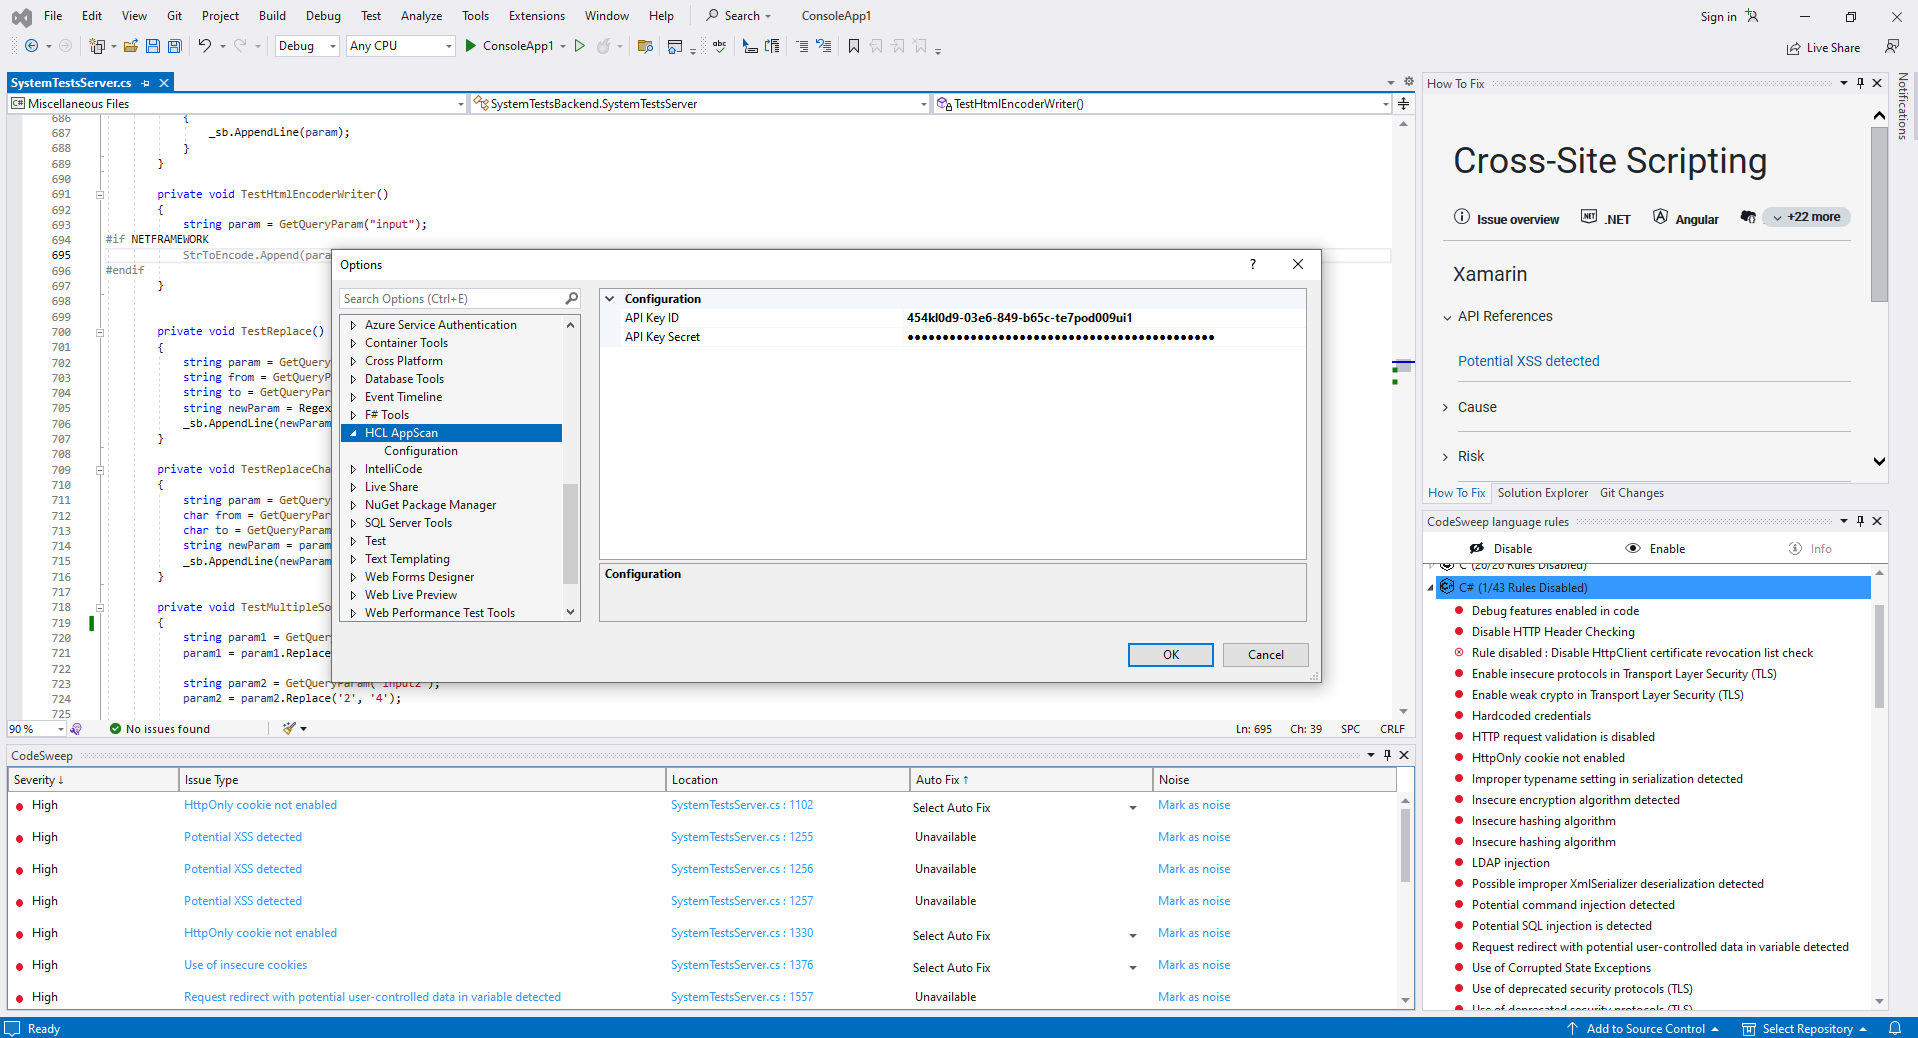Click the search magnifier in Options dialog
1918x1038 pixels.
tap(572, 299)
